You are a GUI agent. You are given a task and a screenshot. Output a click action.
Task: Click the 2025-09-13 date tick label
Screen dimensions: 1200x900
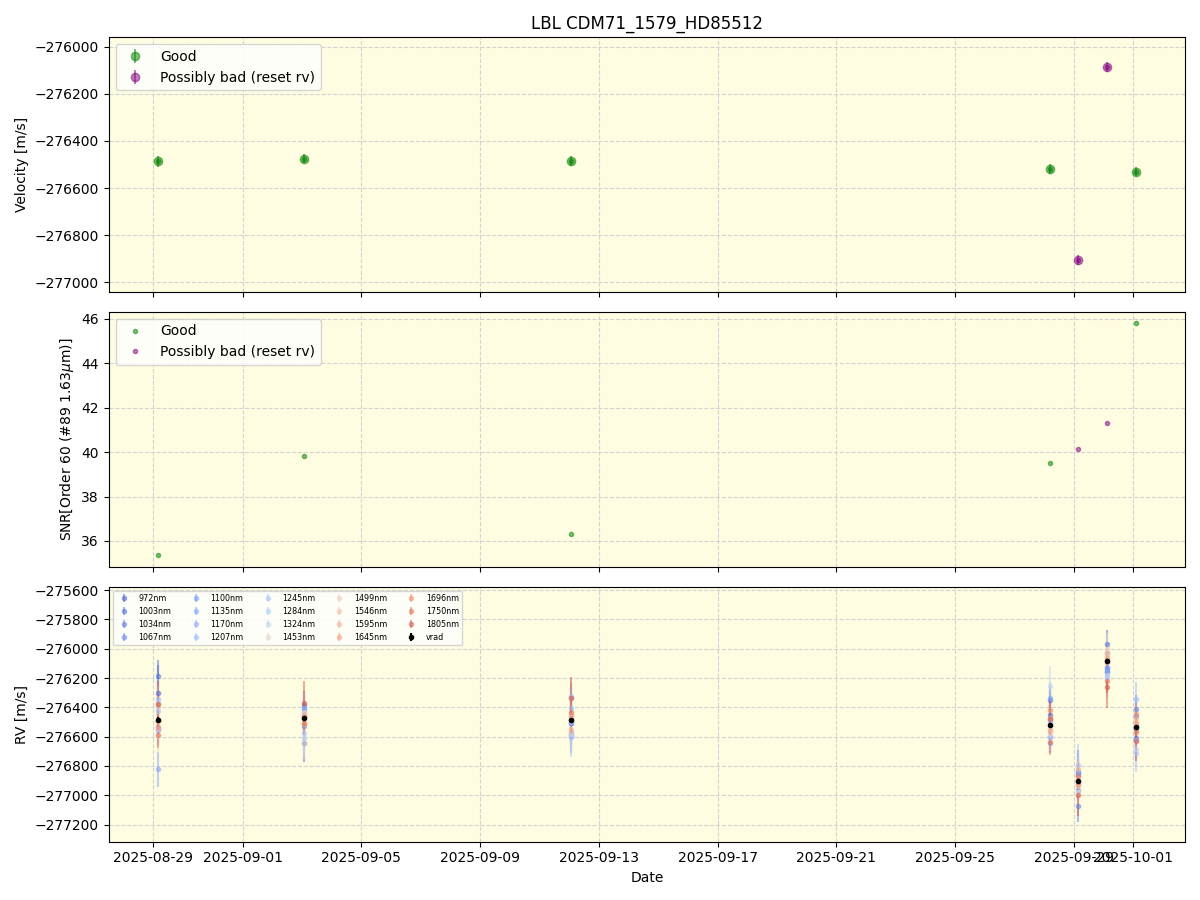tap(599, 857)
